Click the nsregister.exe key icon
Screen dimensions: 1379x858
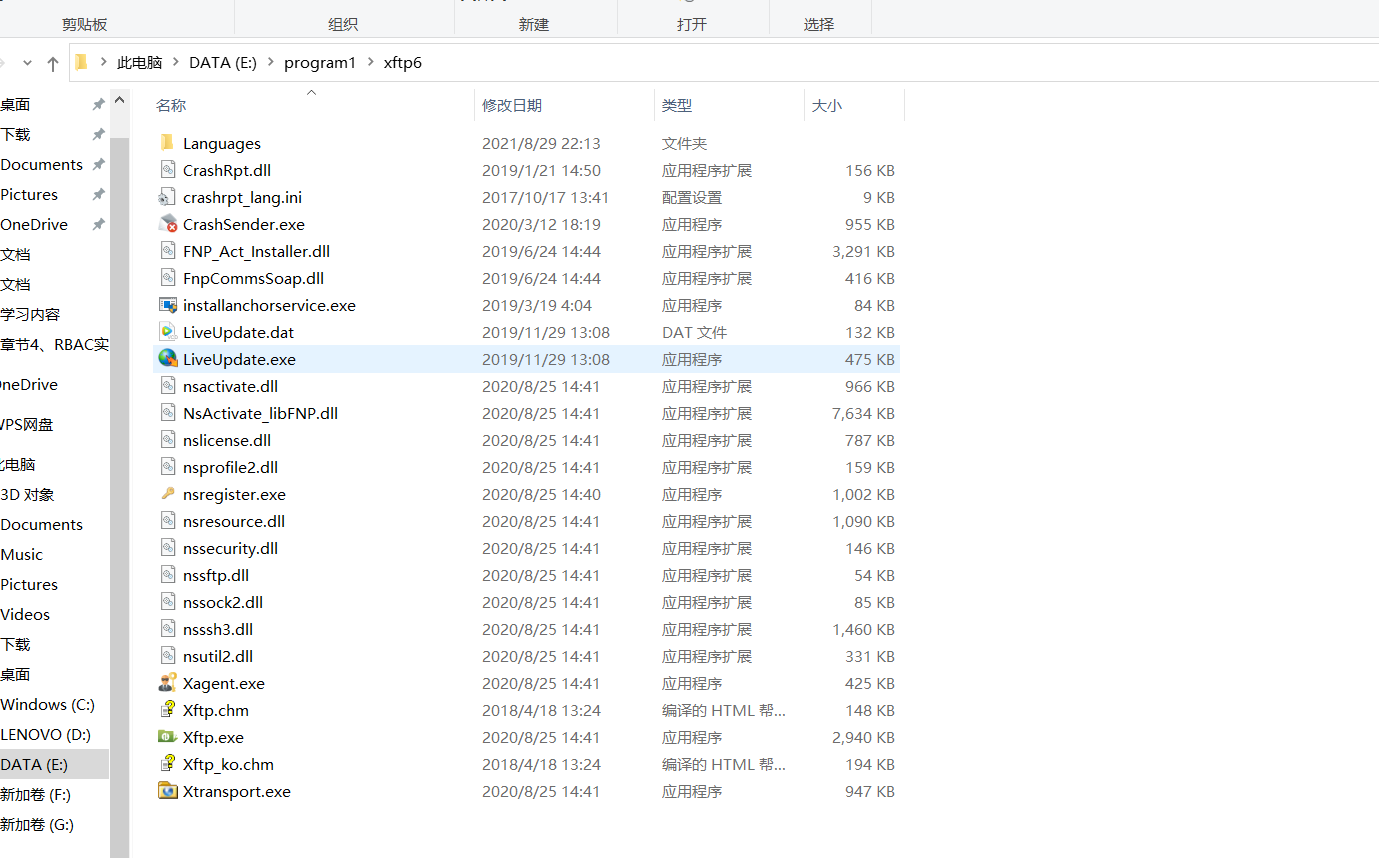click(167, 494)
